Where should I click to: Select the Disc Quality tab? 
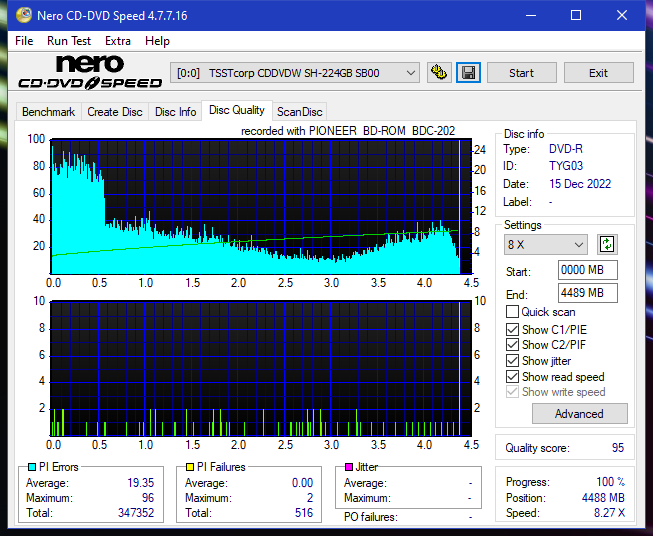point(237,110)
